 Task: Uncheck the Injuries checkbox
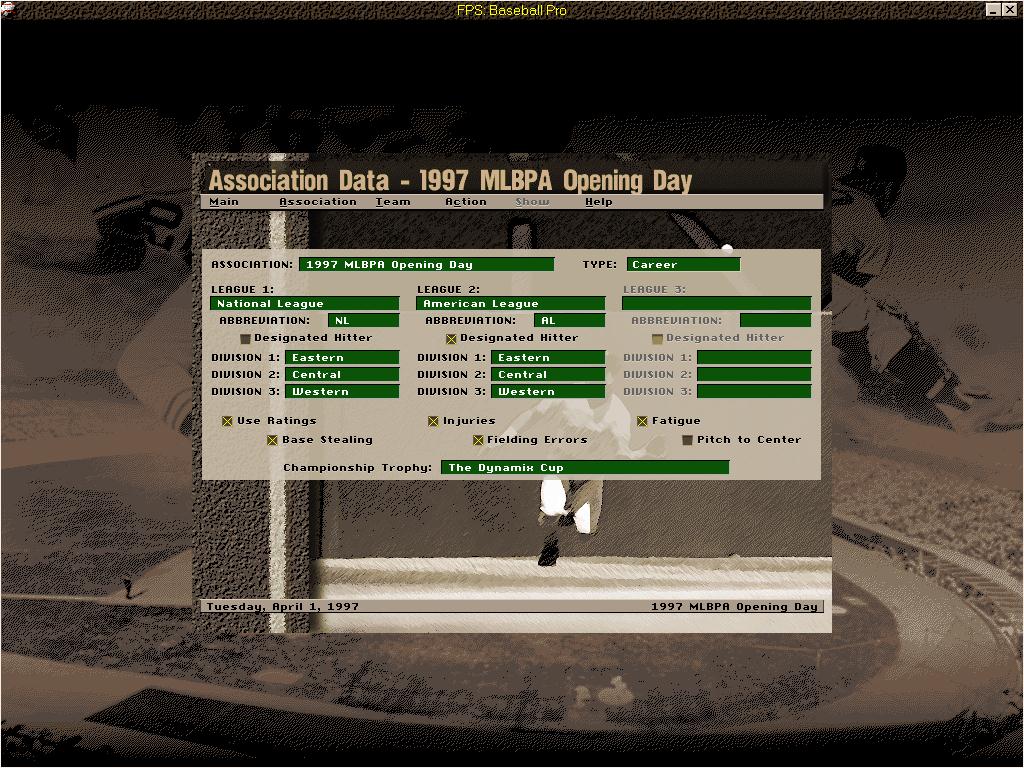coord(433,421)
